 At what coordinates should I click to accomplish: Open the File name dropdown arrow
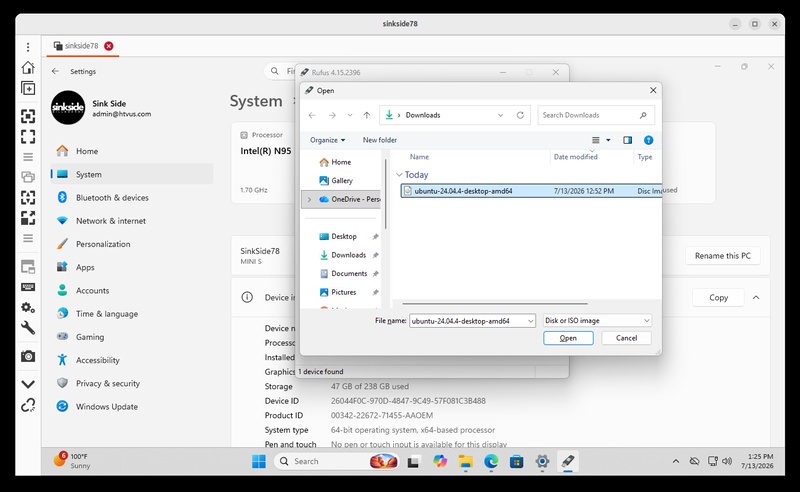(x=531, y=321)
